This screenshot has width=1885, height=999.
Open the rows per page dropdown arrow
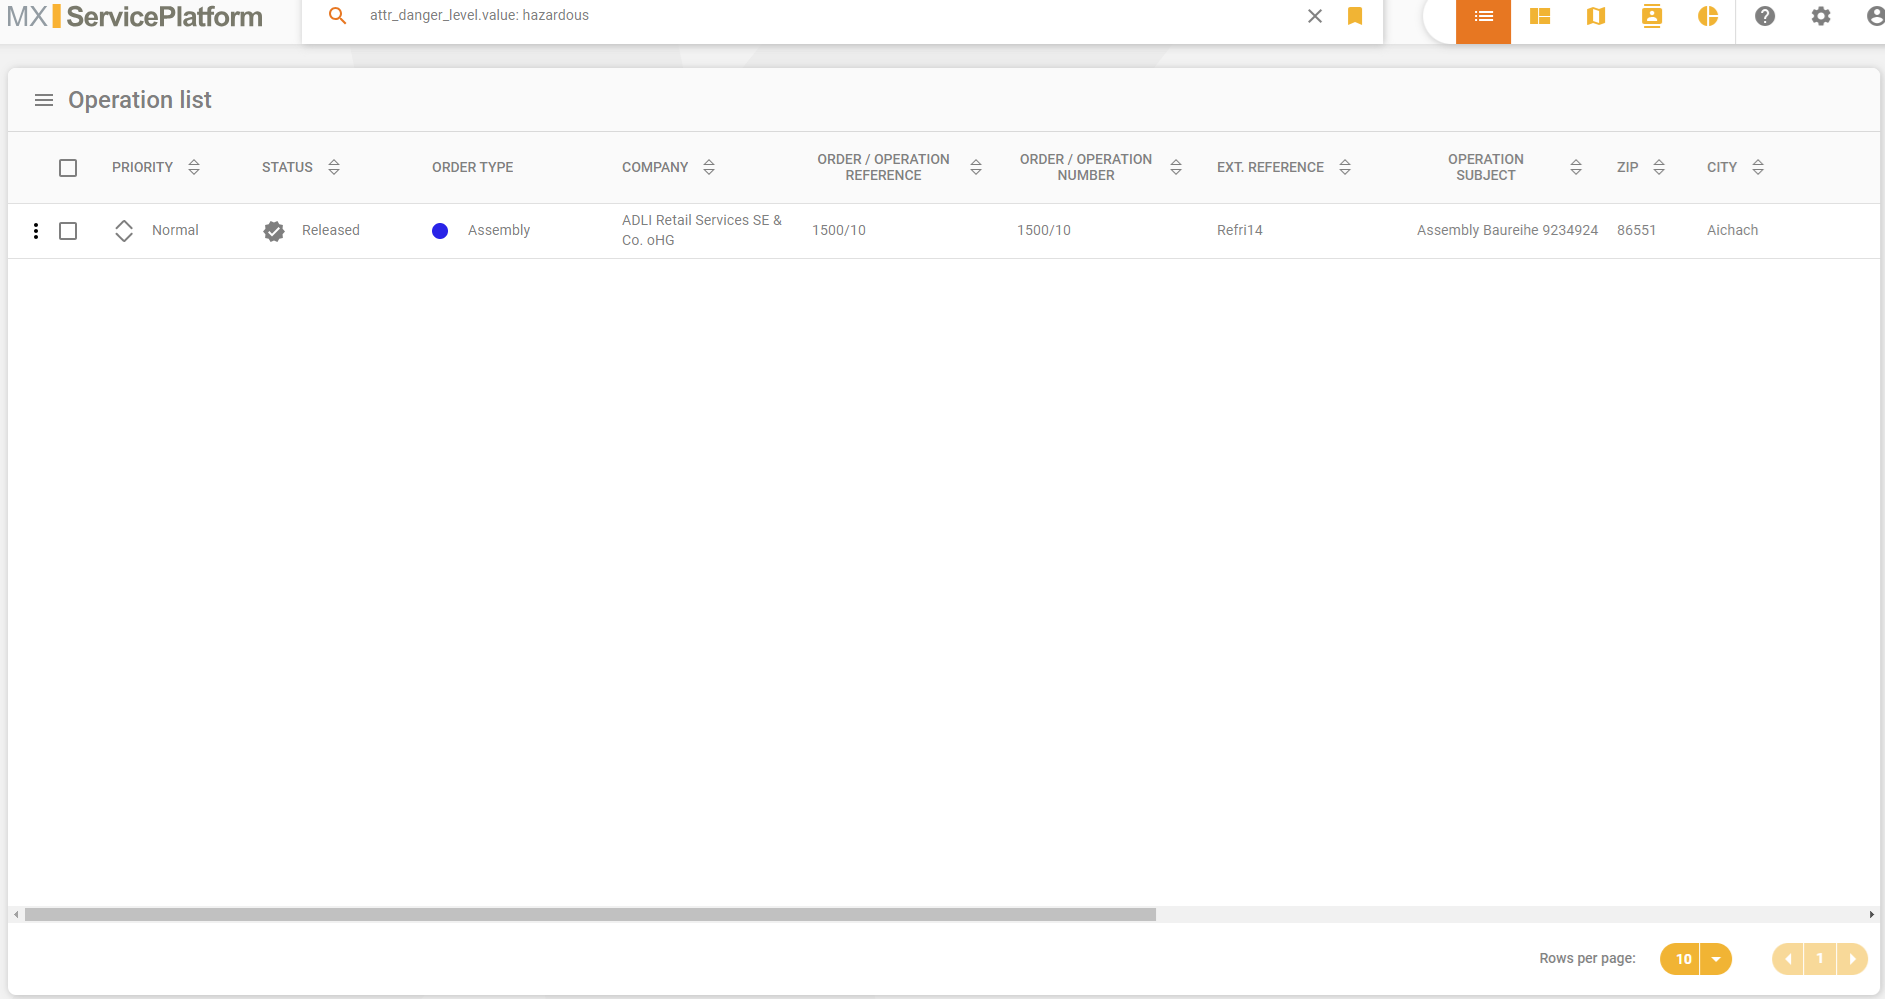pos(1716,959)
